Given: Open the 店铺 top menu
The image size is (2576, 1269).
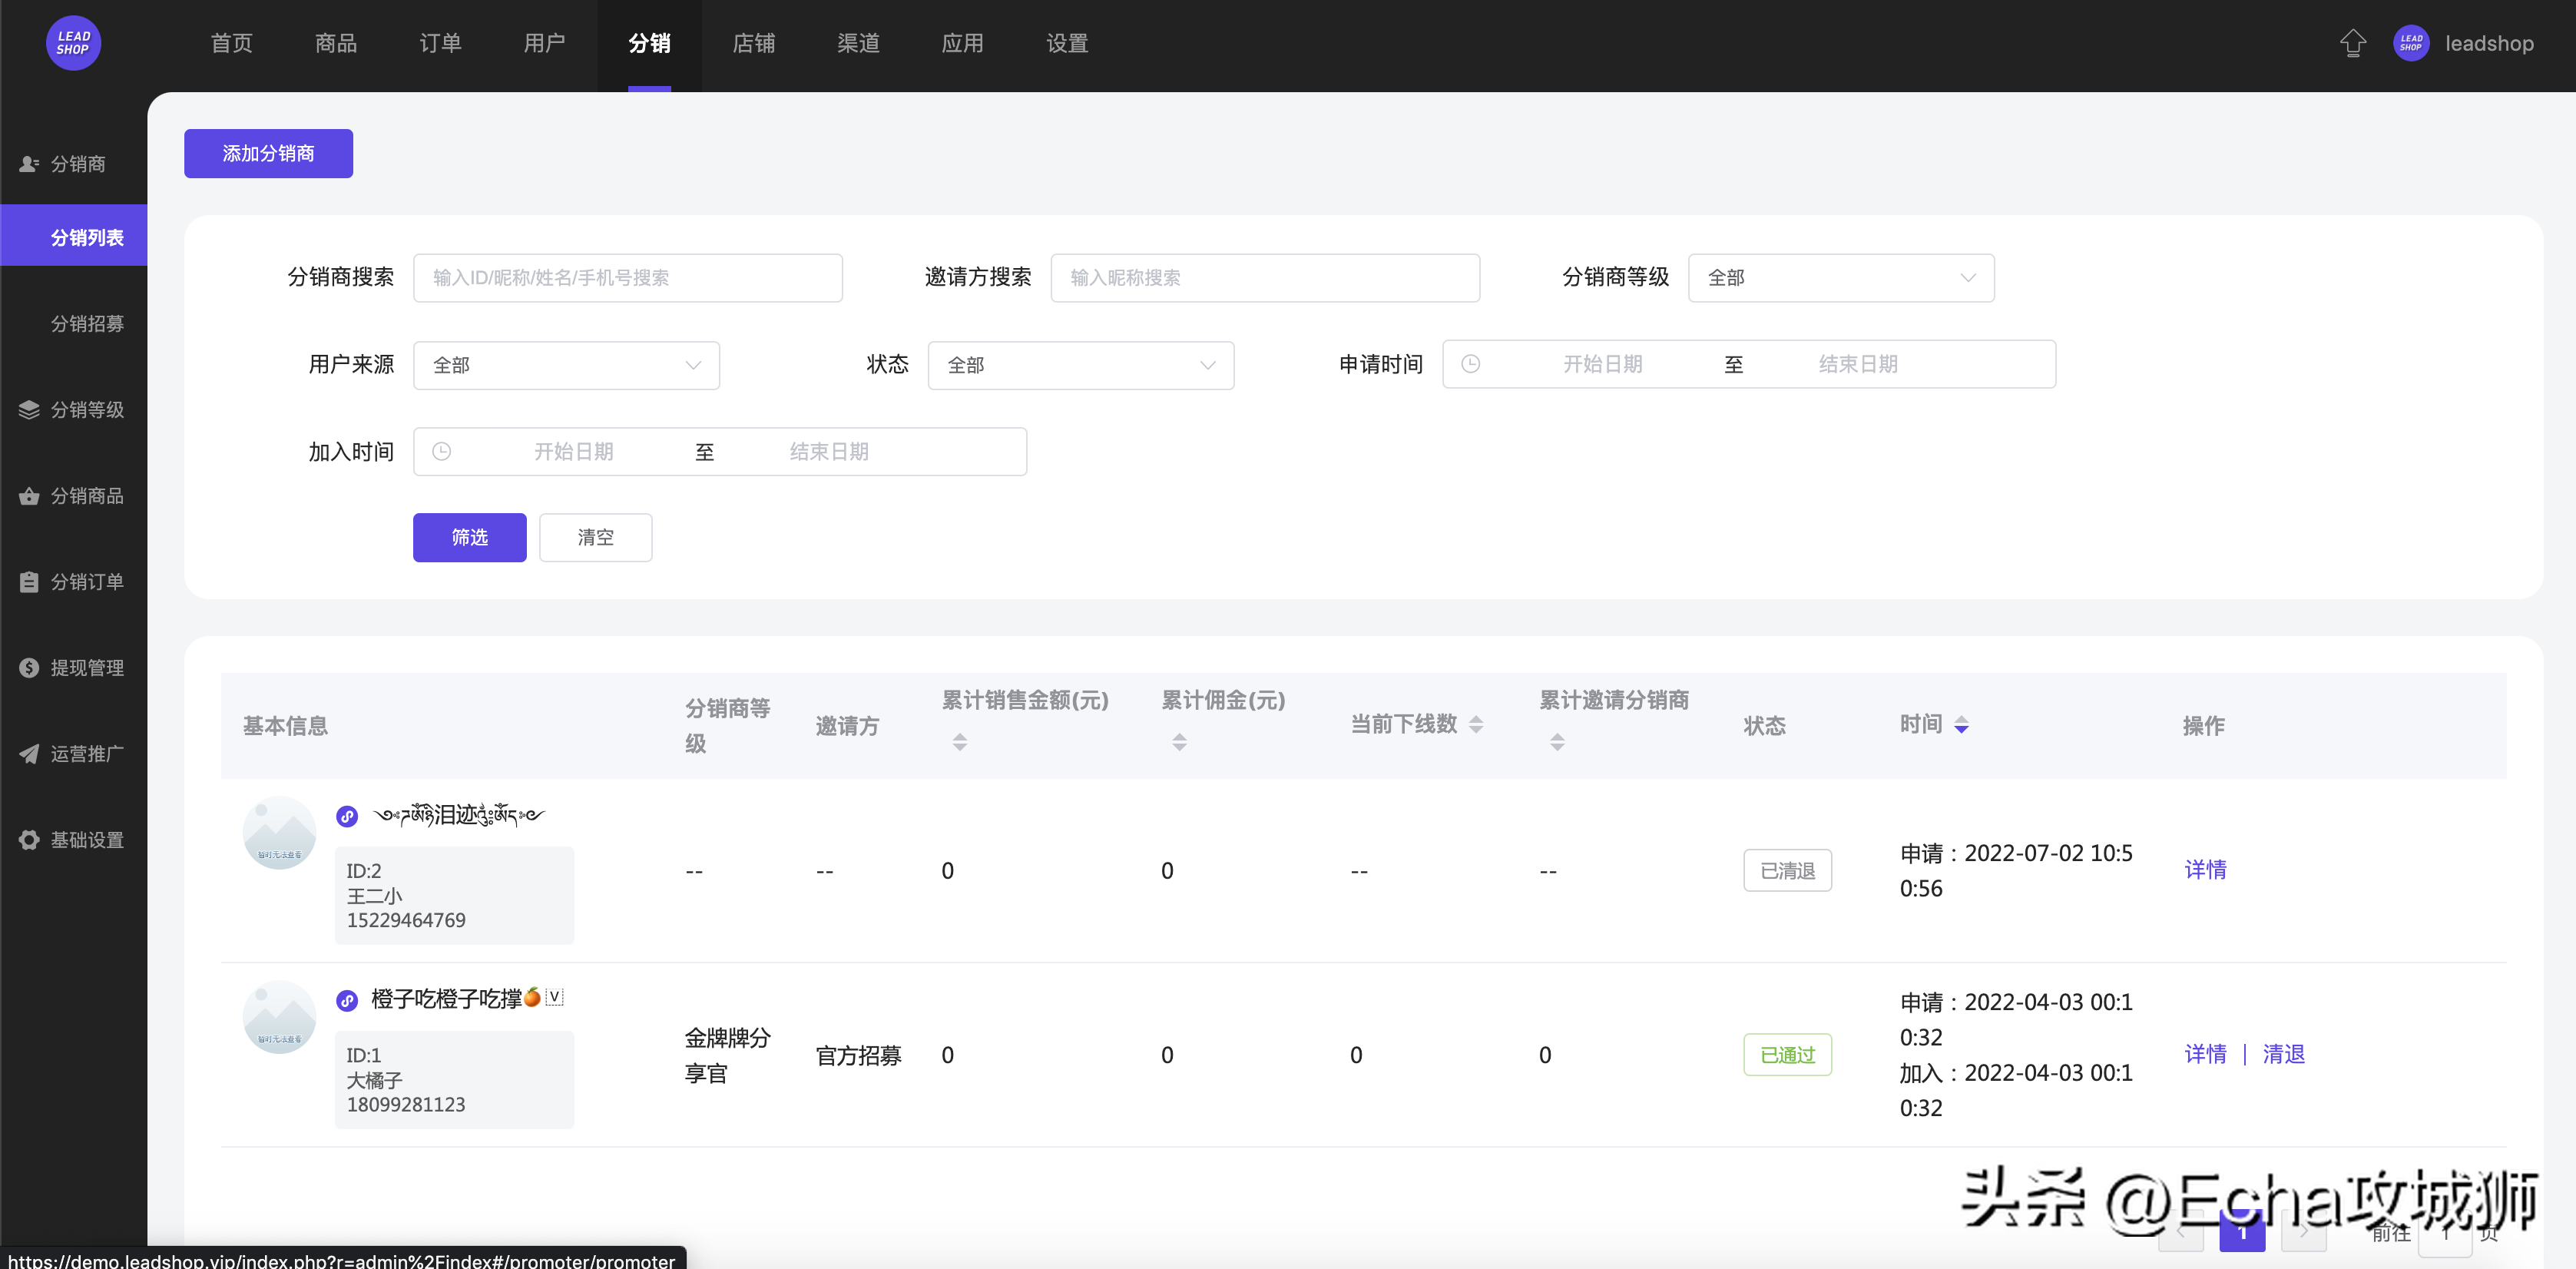Looking at the screenshot, I should pyautogui.click(x=754, y=43).
